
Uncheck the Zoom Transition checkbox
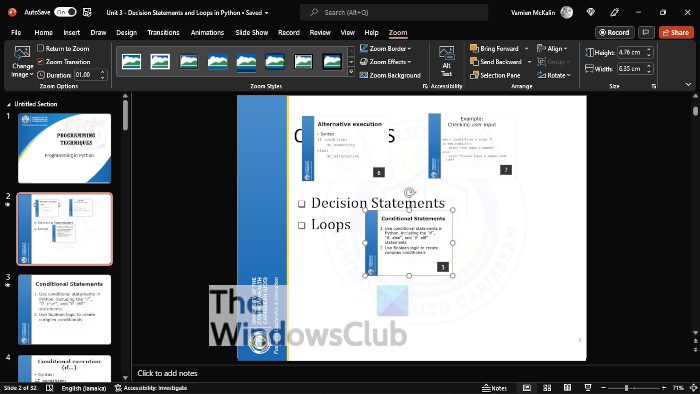(41, 62)
